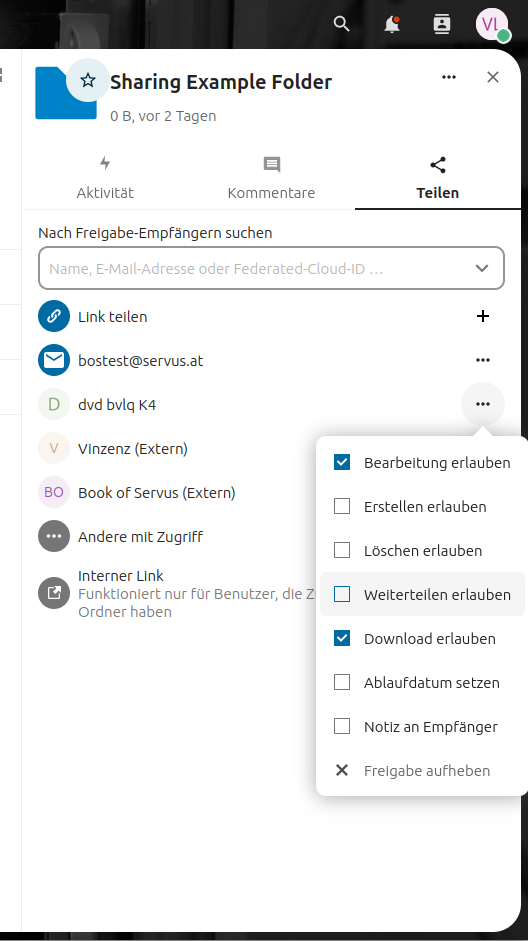The image size is (528, 941).
Task: Open the search magnifier icon
Action: click(341, 24)
